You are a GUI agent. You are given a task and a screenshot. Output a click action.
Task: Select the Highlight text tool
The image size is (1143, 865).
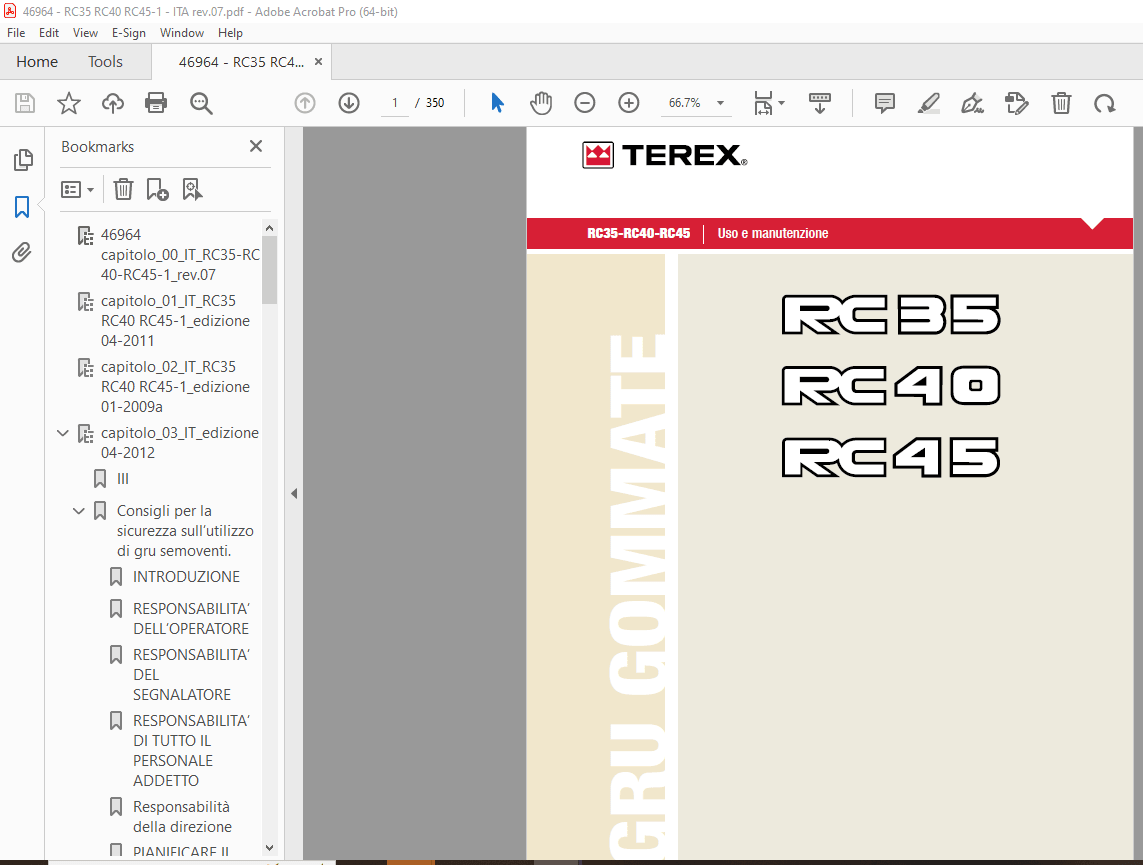click(928, 103)
